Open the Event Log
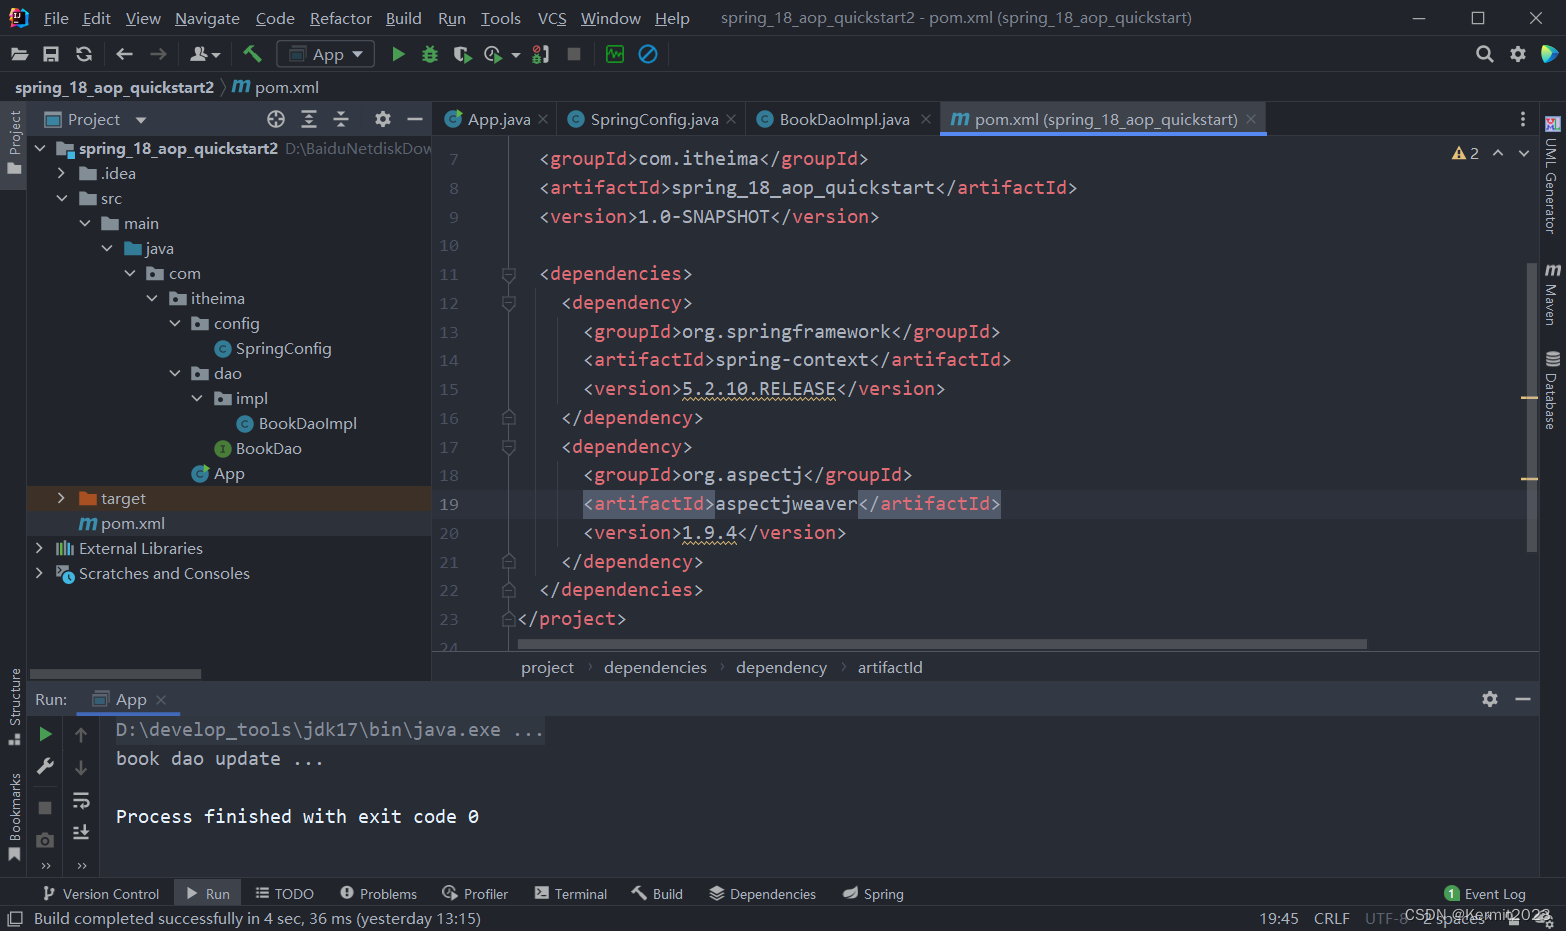This screenshot has width=1566, height=931. (1485, 894)
